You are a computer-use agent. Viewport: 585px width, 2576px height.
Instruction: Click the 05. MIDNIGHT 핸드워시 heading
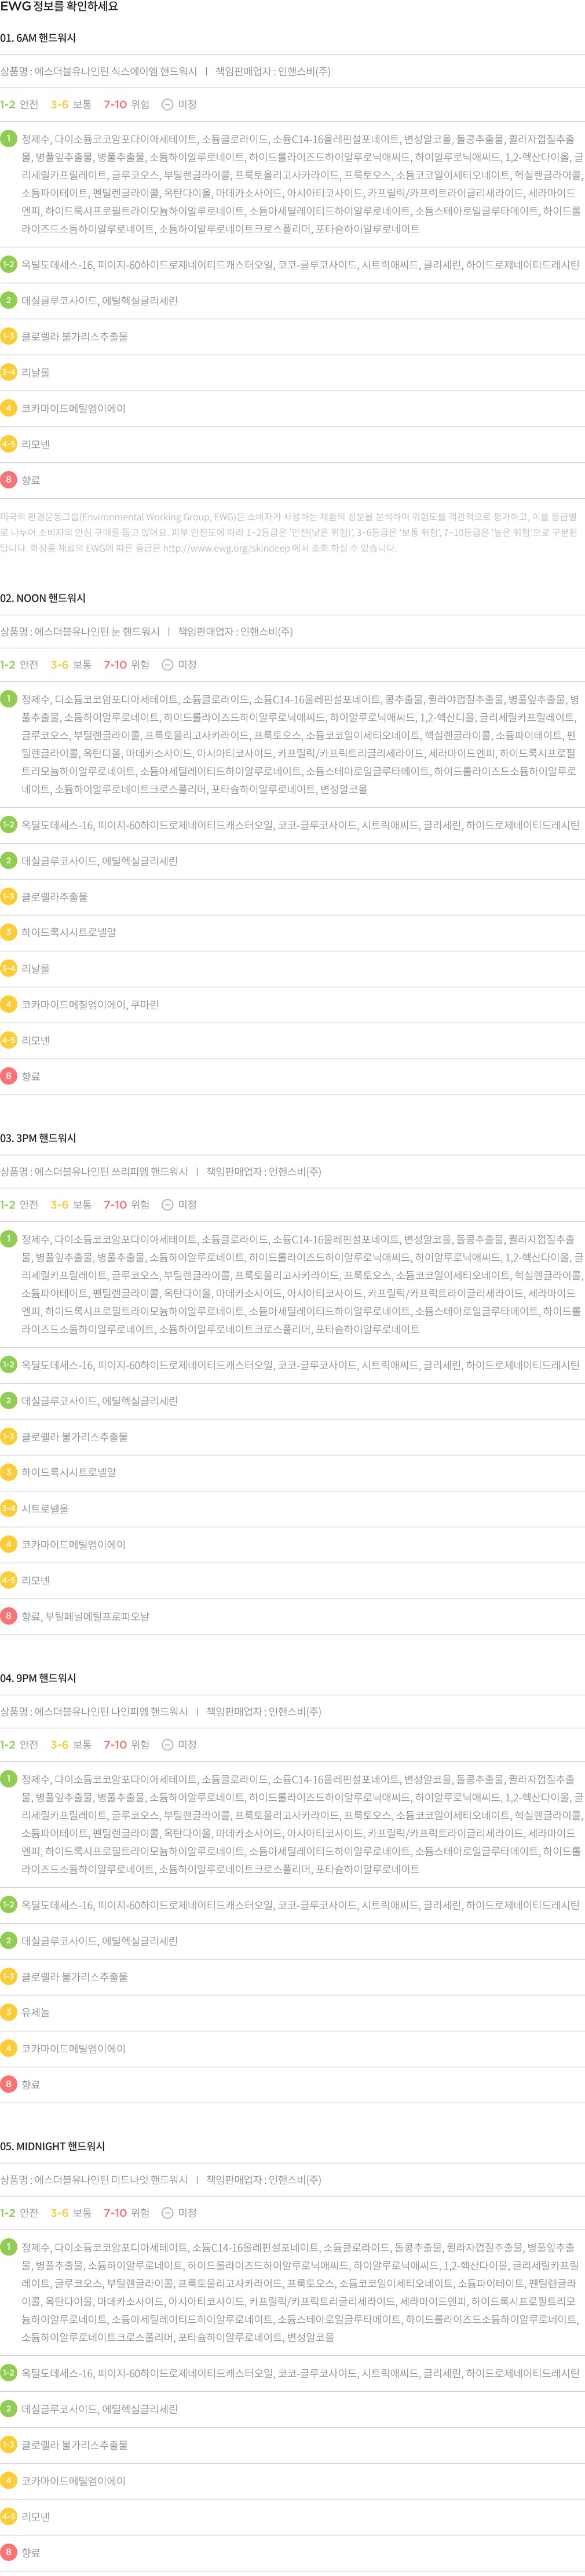tap(52, 2146)
